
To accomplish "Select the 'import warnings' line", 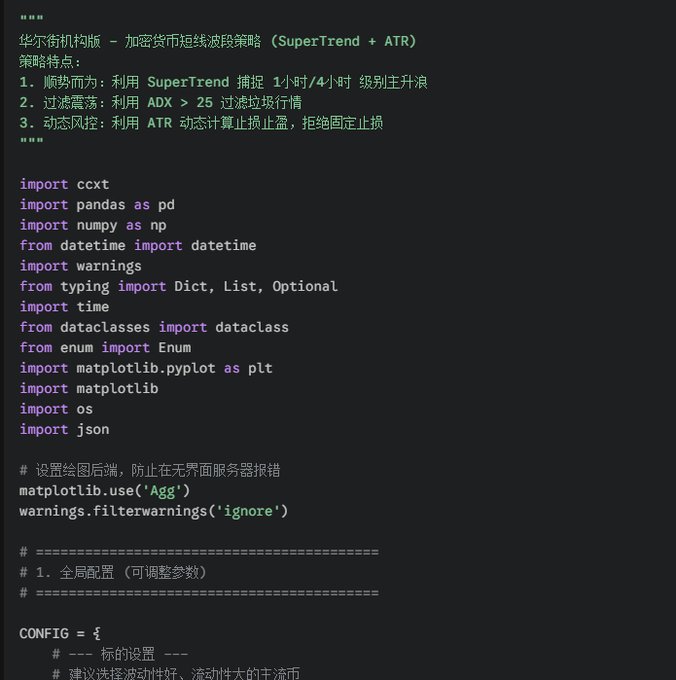I will click(x=80, y=266).
